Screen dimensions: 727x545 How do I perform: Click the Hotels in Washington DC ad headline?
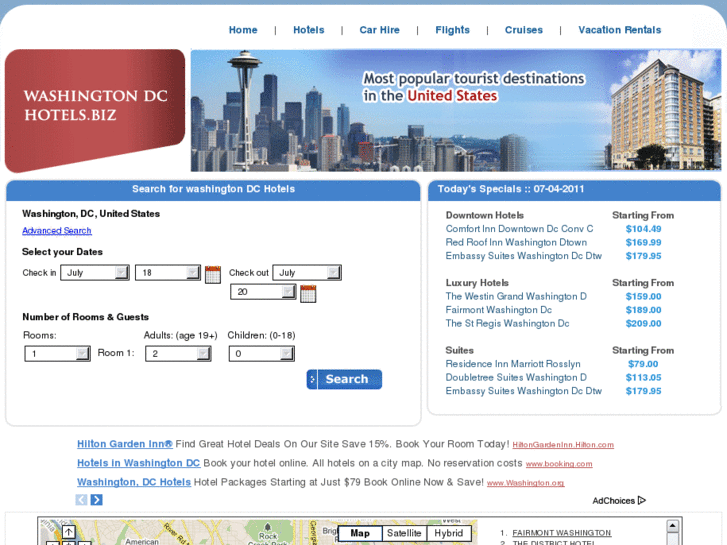pyautogui.click(x=138, y=463)
